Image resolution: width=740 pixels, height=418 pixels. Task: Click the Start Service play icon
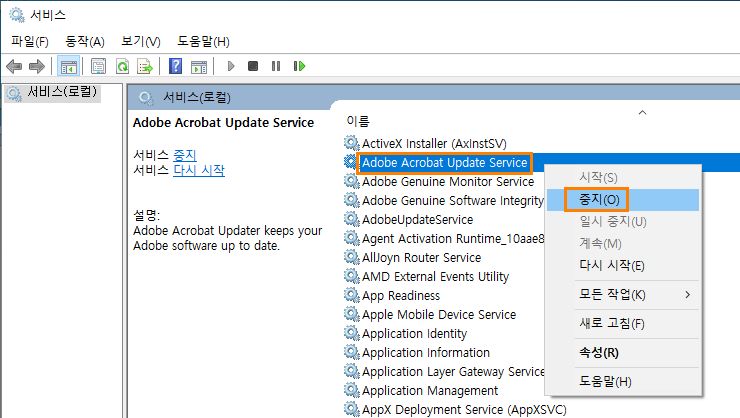coord(231,66)
